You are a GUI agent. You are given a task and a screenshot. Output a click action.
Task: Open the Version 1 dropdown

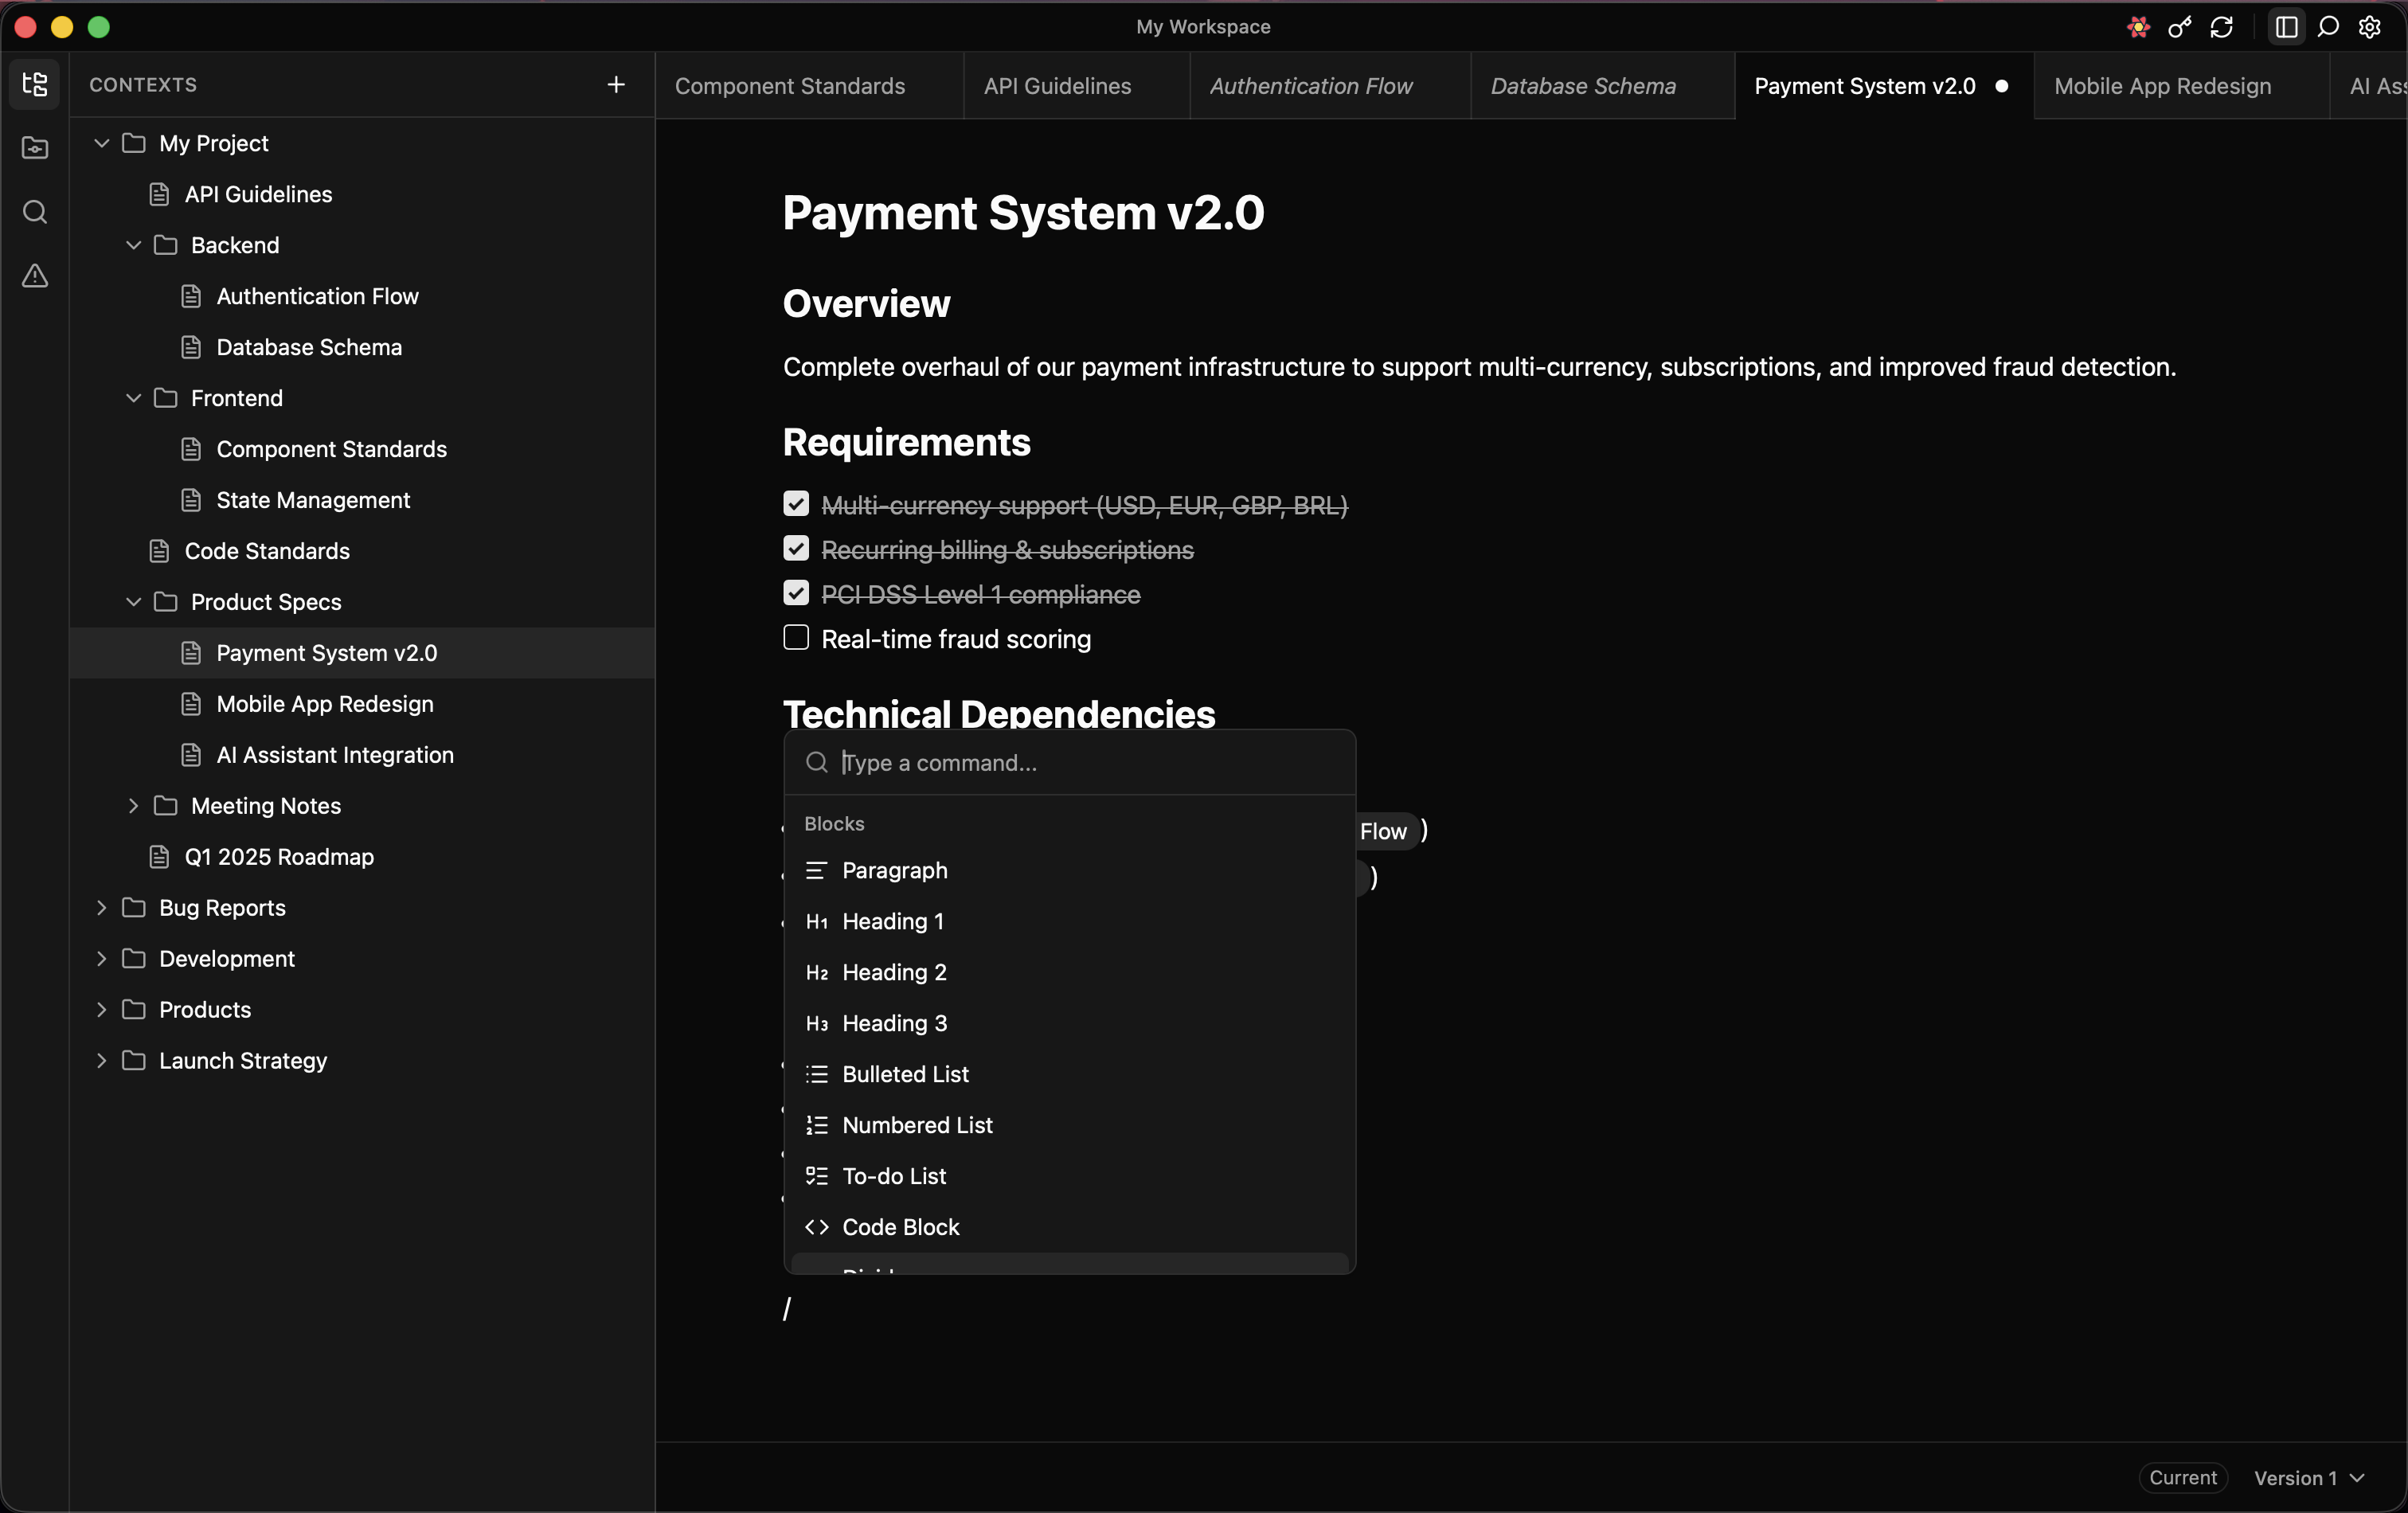click(x=2310, y=1478)
